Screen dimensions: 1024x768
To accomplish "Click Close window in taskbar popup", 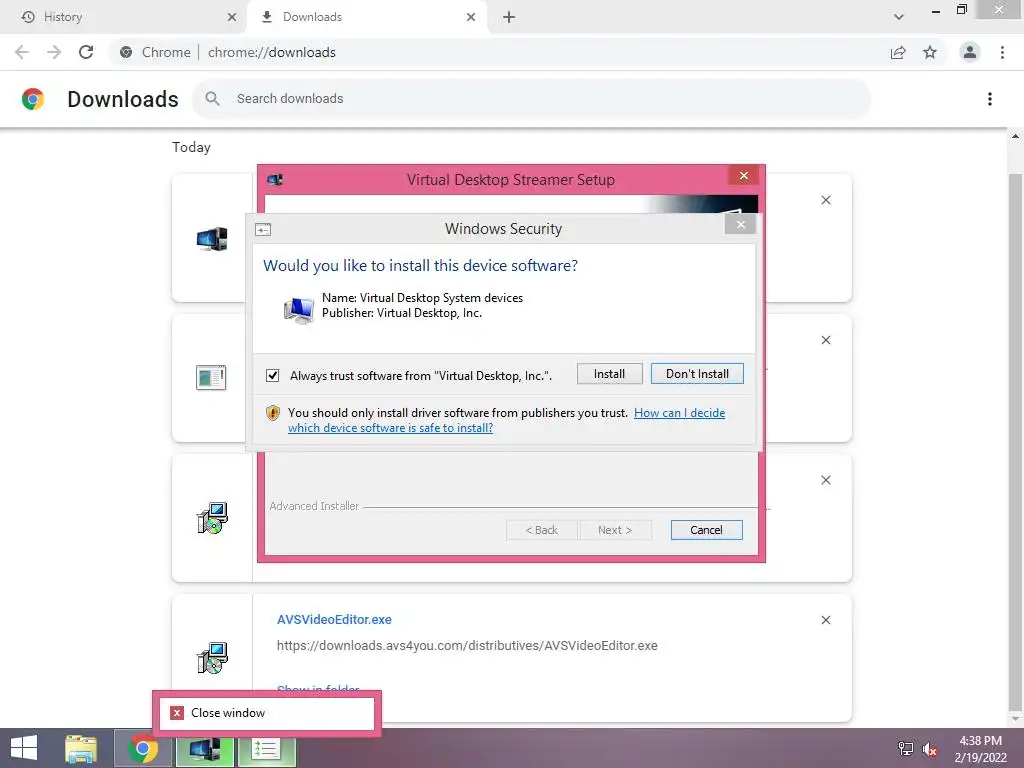I will [x=266, y=712].
